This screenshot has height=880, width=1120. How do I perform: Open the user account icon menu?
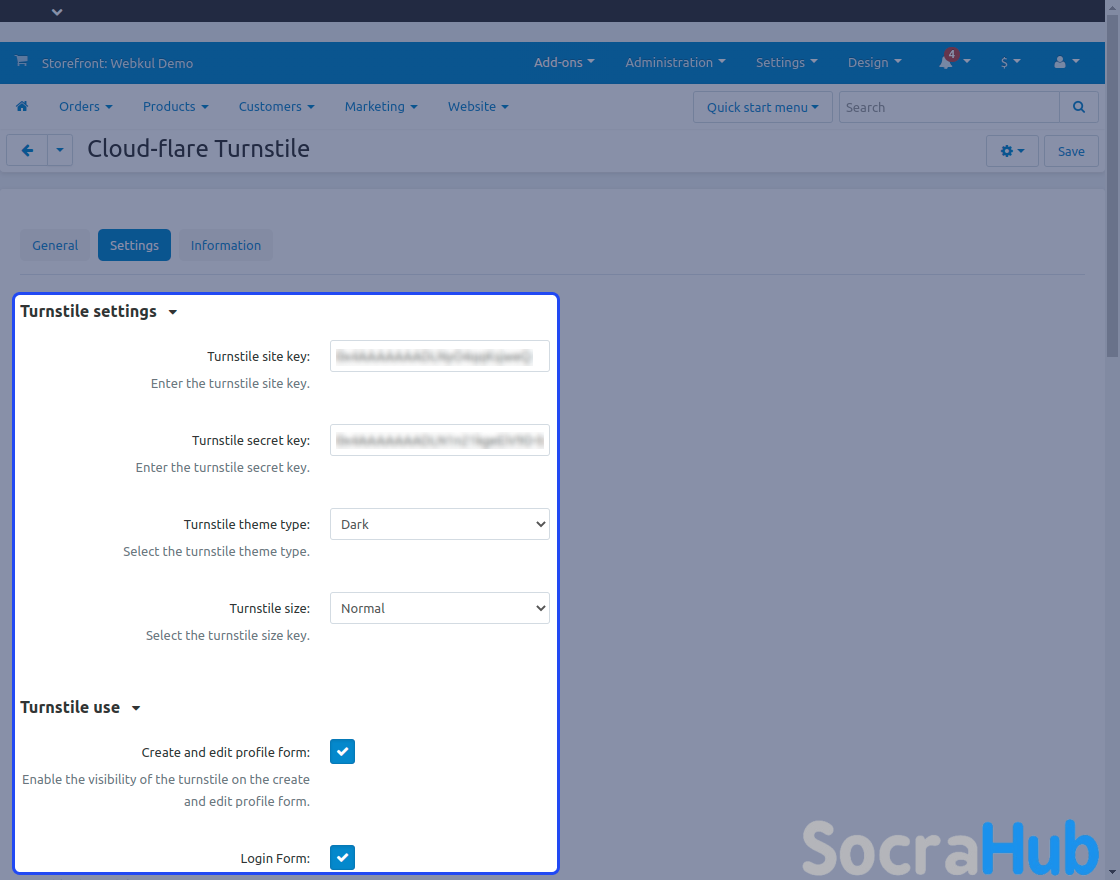[1061, 62]
